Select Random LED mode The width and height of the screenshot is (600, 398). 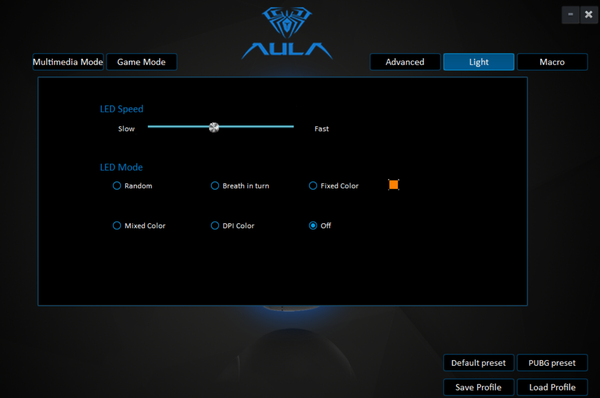click(x=117, y=186)
